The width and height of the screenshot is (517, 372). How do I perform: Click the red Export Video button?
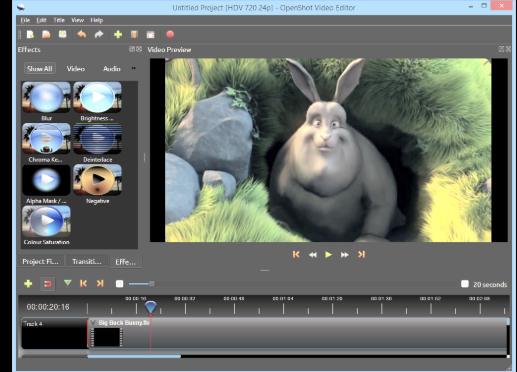click(170, 34)
